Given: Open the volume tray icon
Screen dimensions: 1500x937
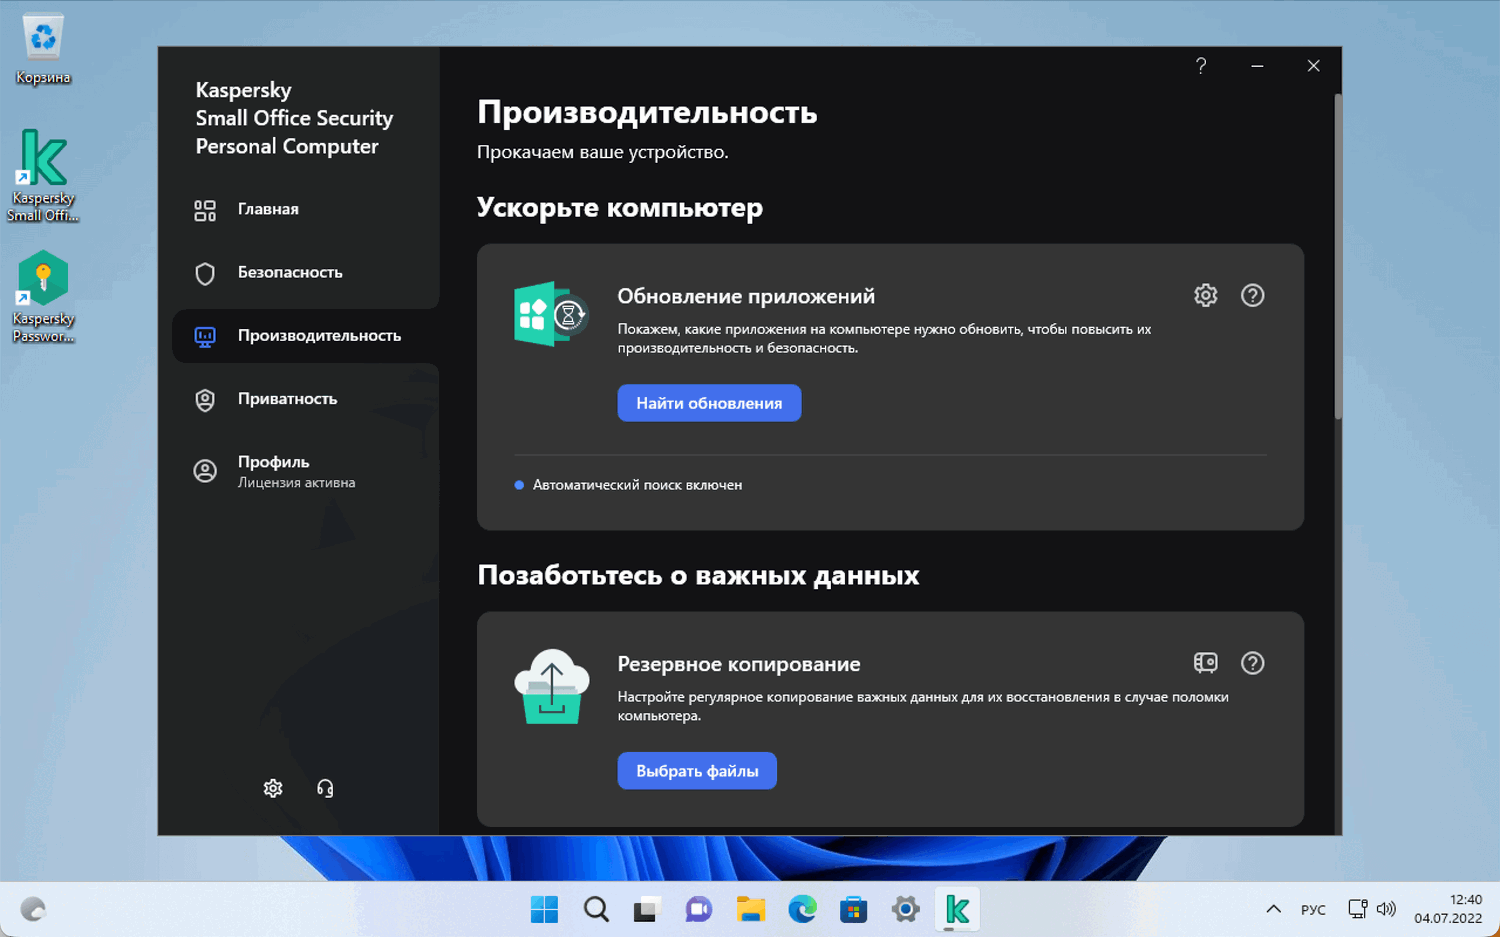Looking at the screenshot, I should point(1386,909).
